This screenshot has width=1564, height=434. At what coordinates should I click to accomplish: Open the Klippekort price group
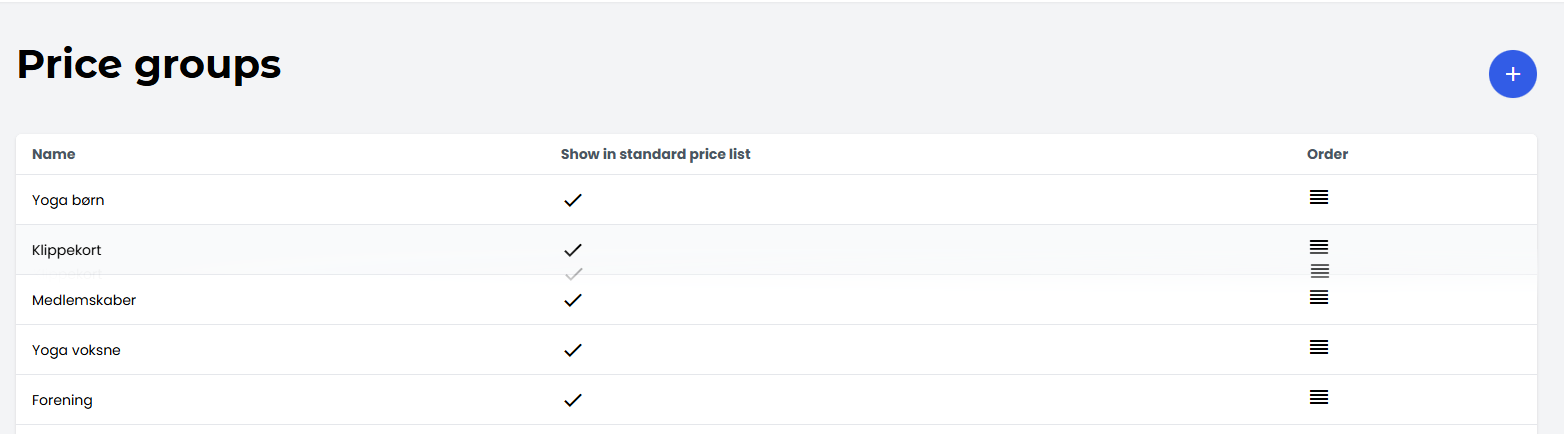click(x=66, y=250)
